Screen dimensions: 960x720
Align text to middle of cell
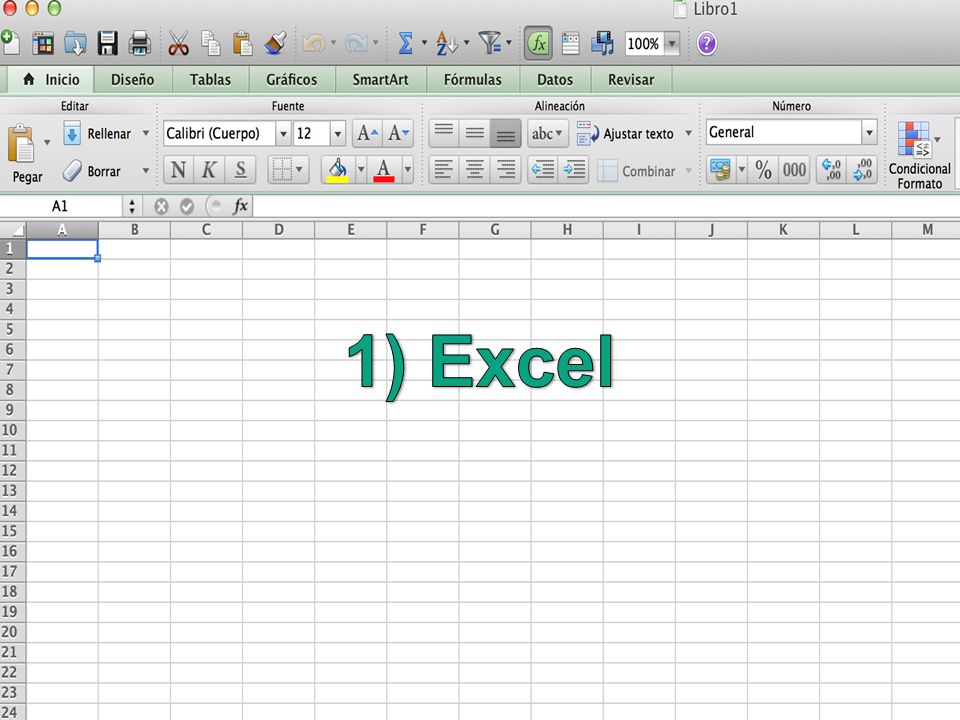coord(474,133)
